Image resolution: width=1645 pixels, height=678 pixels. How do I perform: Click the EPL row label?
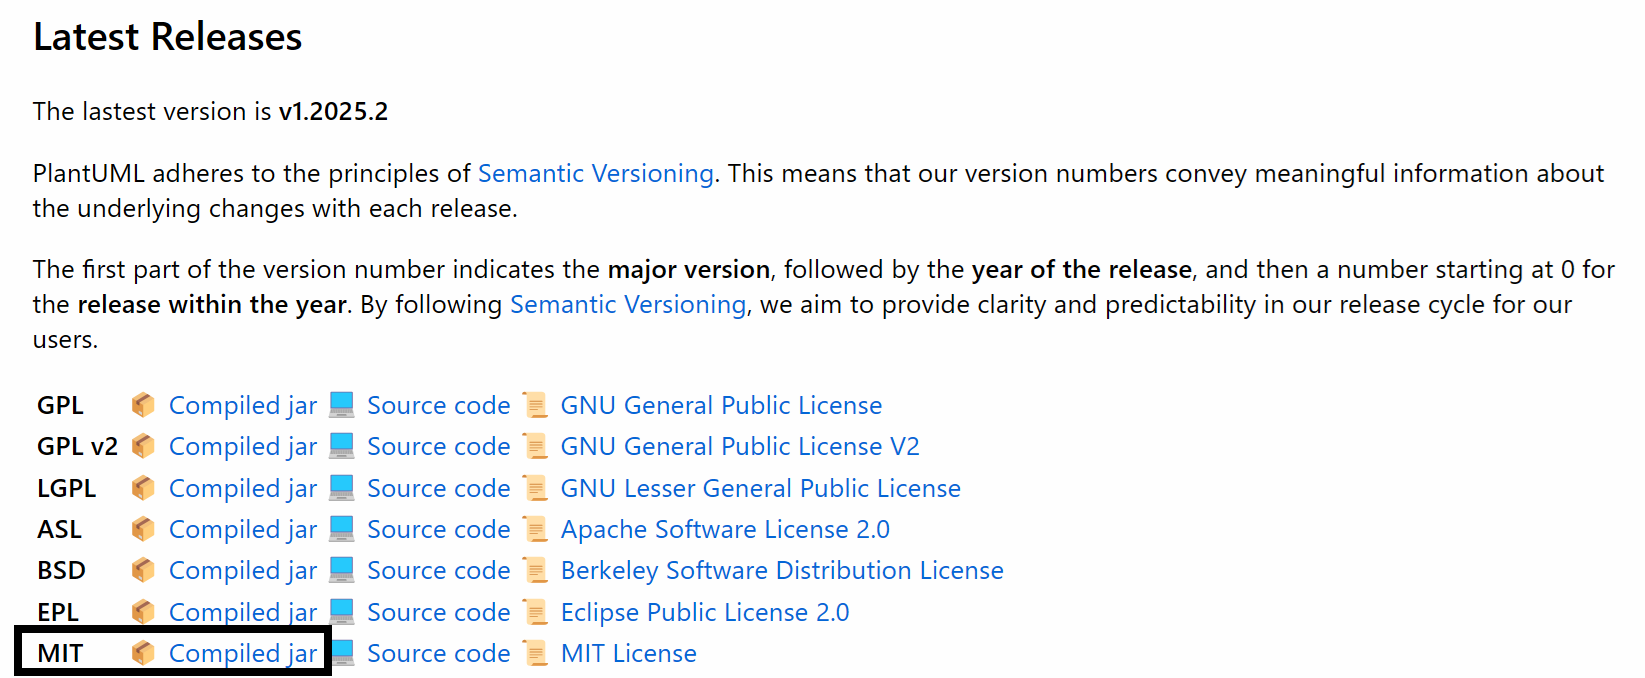[58, 612]
